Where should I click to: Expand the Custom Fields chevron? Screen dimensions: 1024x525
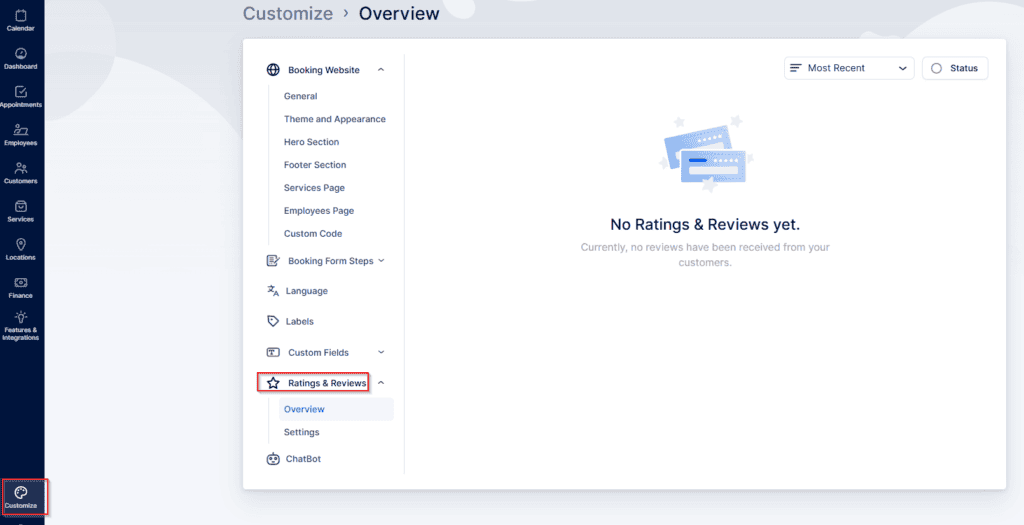[381, 352]
